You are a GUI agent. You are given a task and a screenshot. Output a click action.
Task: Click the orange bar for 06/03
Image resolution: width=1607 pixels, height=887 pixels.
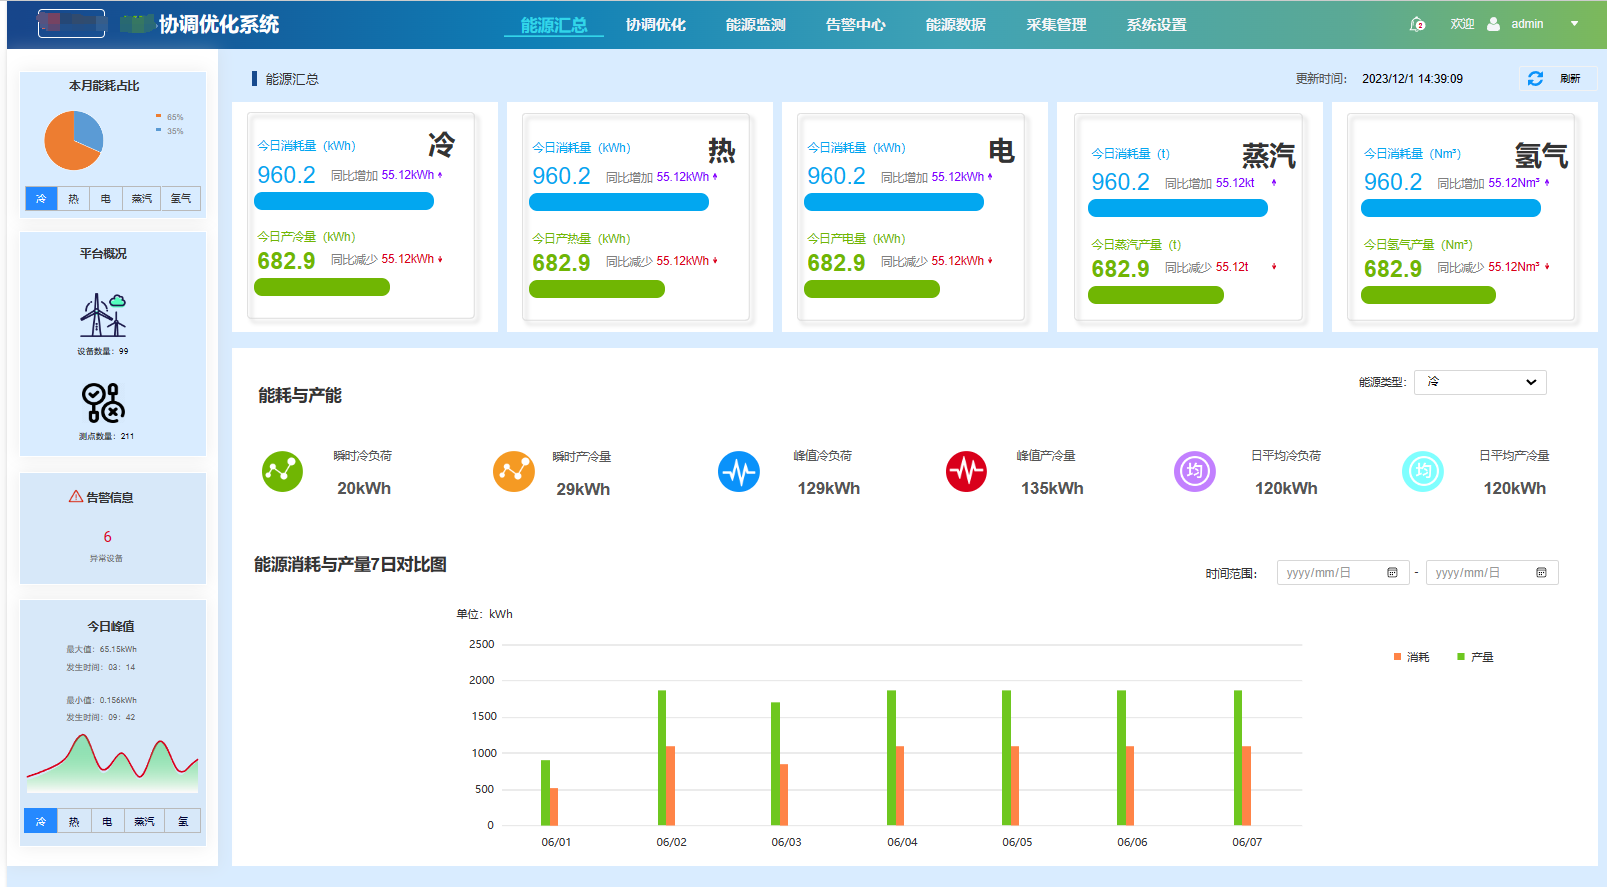784,795
